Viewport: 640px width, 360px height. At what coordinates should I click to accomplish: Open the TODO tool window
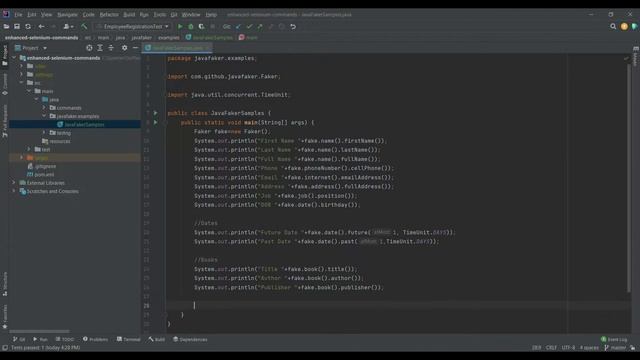(64, 339)
